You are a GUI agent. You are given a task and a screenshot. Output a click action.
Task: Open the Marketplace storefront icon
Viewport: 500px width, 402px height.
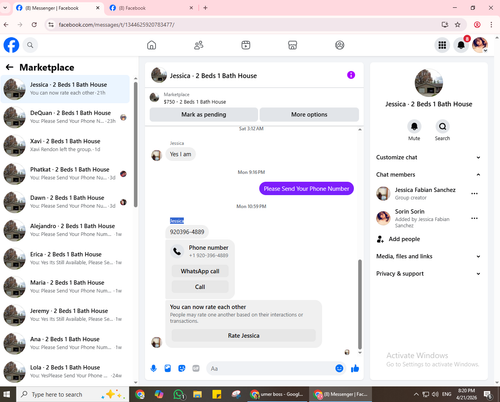pos(293,45)
